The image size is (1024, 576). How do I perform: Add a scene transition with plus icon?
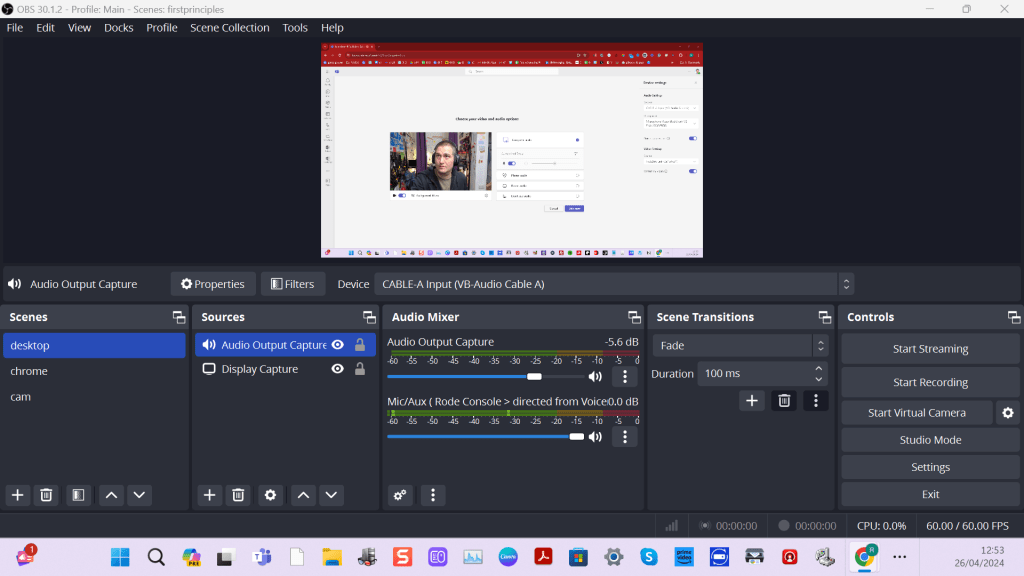pyautogui.click(x=752, y=400)
